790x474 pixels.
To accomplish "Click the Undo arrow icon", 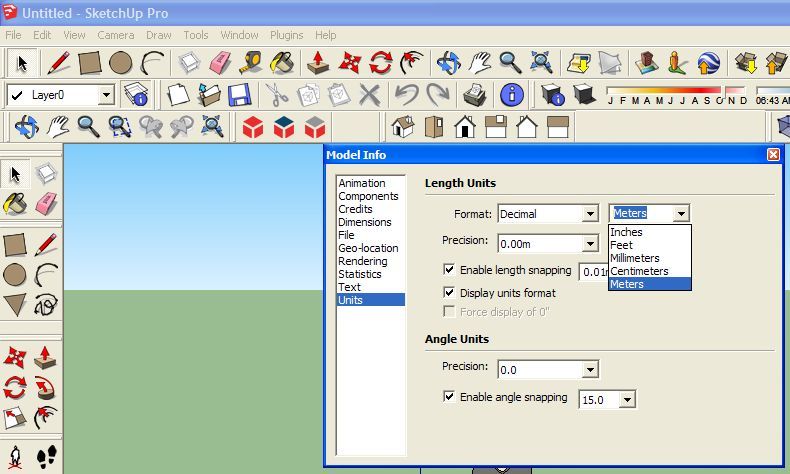I will tap(407, 95).
